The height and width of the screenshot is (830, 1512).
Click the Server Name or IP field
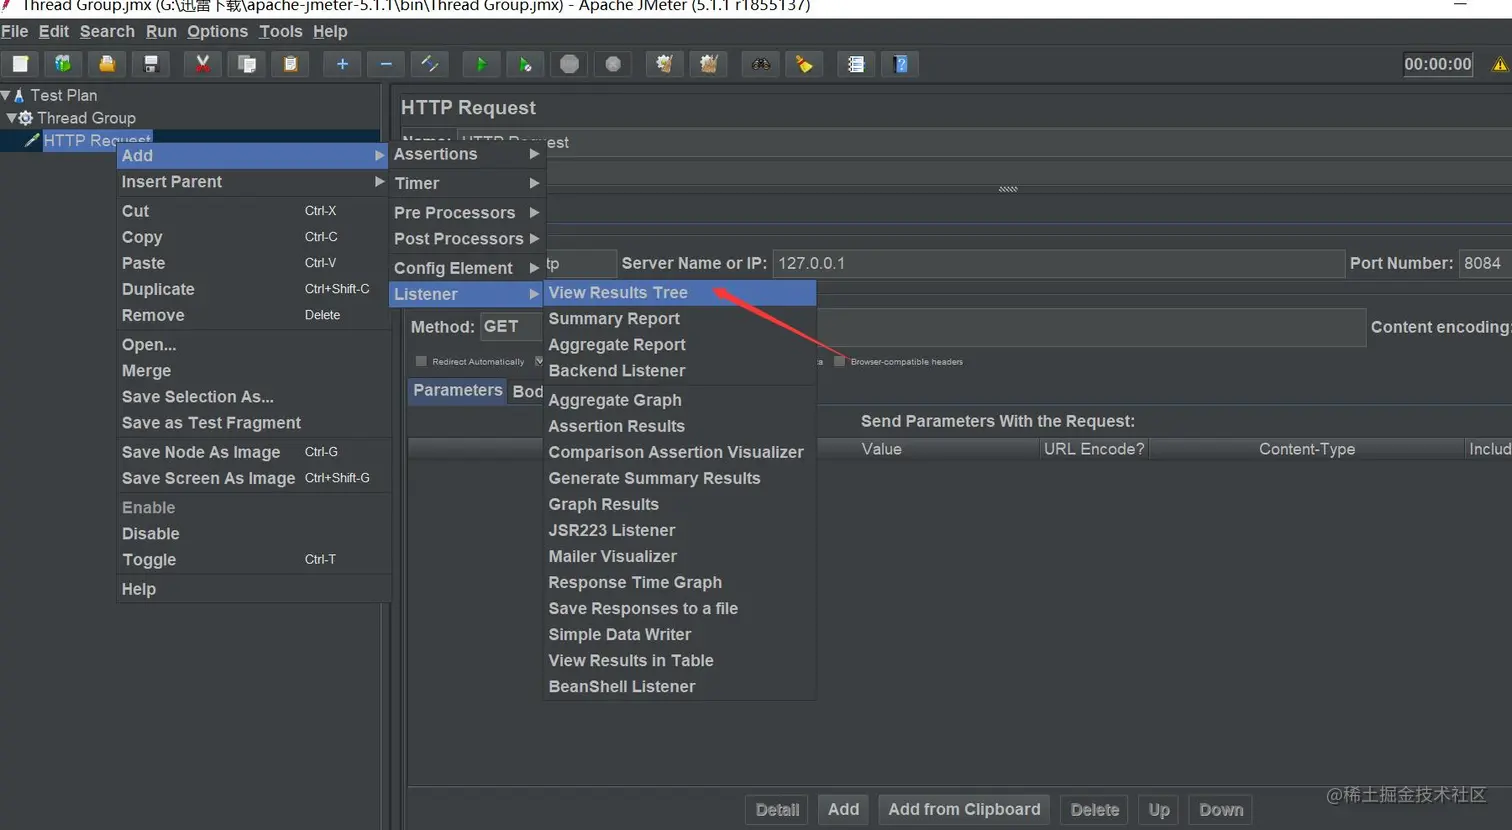coord(1058,263)
